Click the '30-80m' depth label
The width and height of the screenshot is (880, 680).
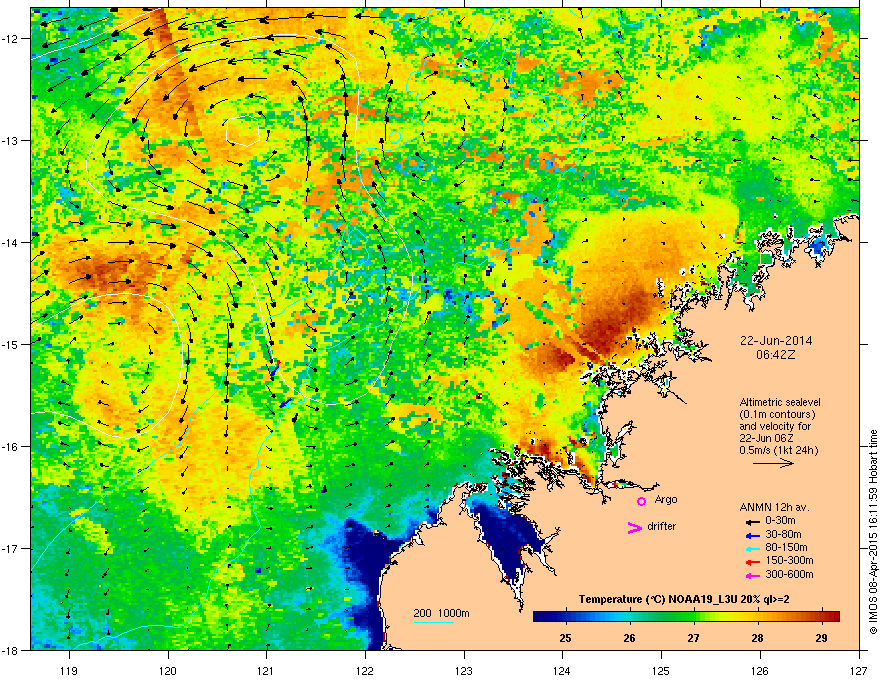pyautogui.click(x=783, y=535)
